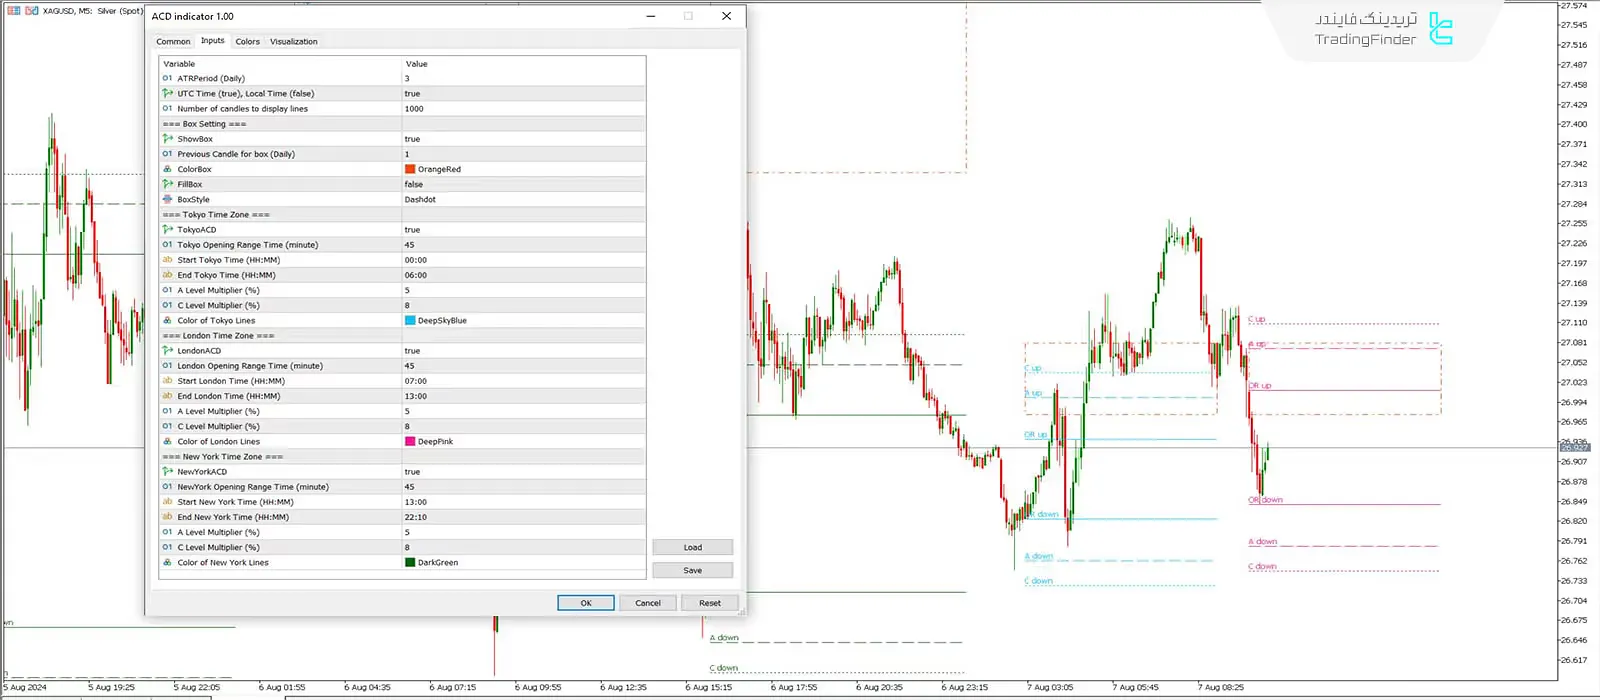This screenshot has height=700, width=1600.
Task: Click the integer icon beside ATRPeriod (Daily)
Action: point(167,78)
